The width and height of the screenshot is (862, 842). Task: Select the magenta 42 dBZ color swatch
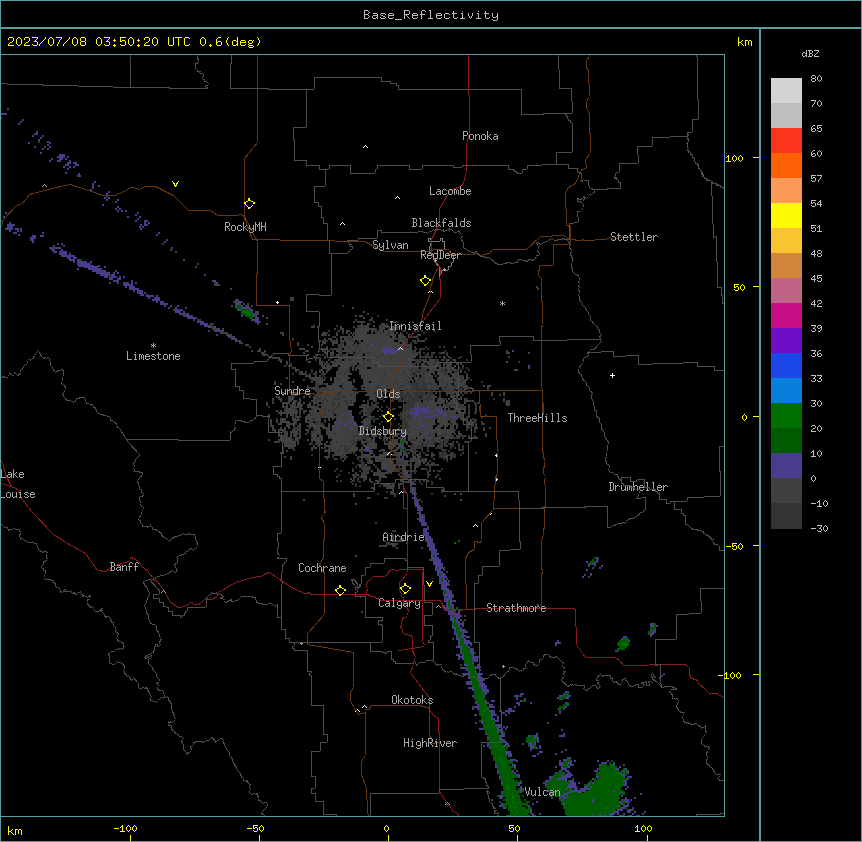pos(786,315)
